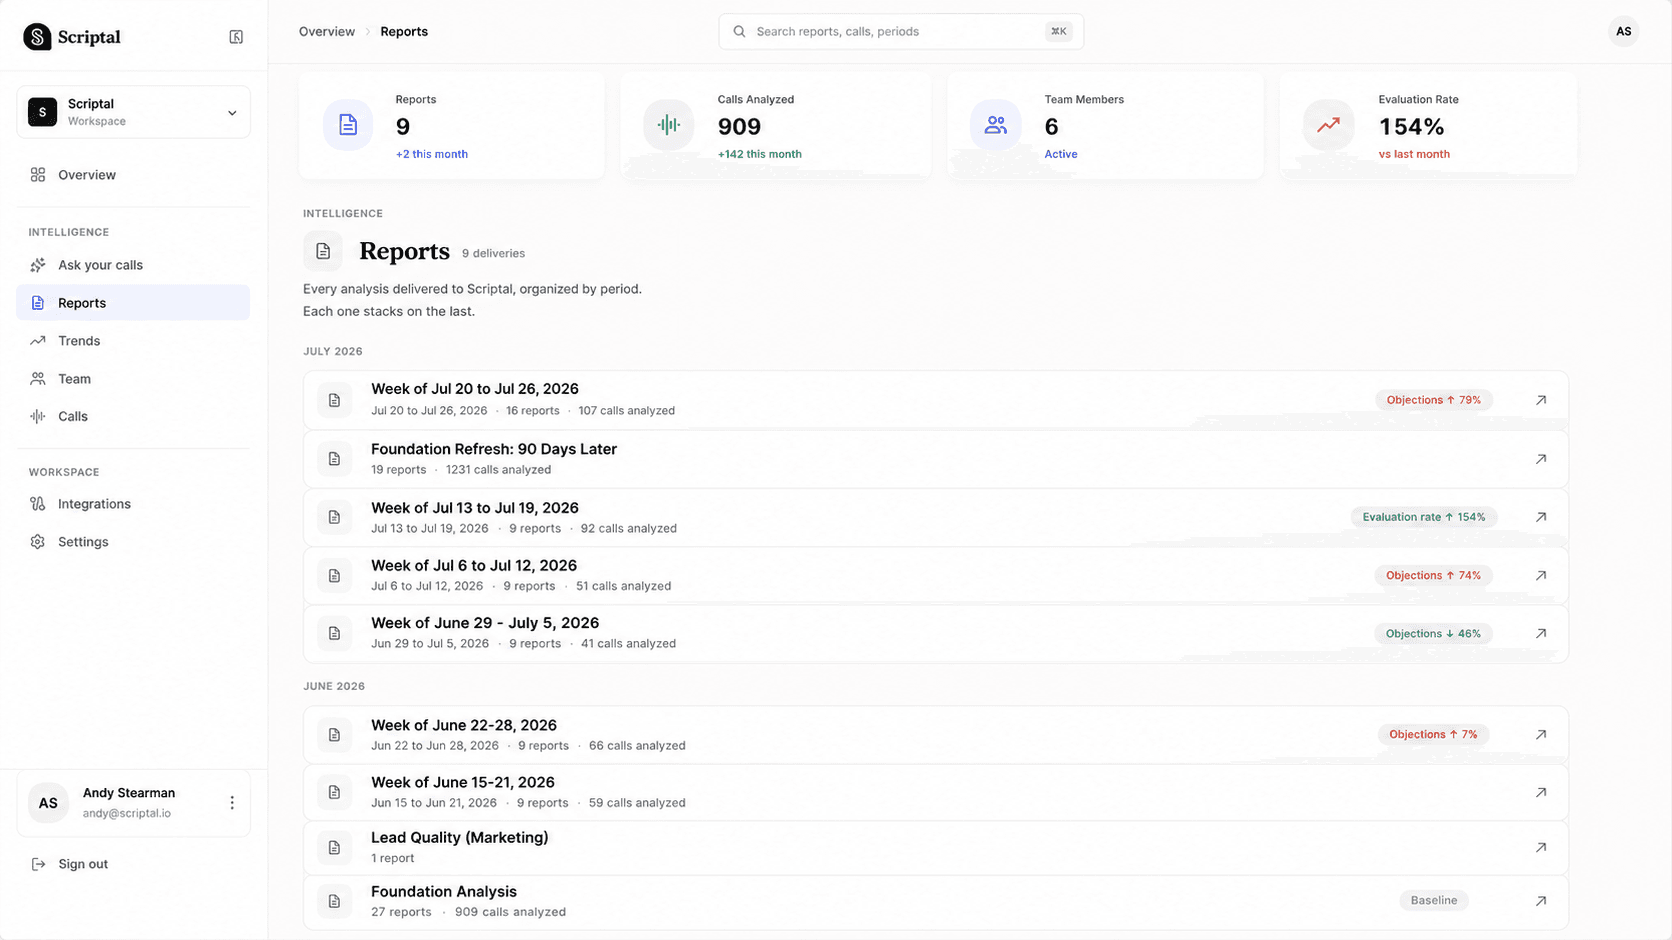Open workspace Settings
The width and height of the screenshot is (1672, 940).
click(133, 542)
